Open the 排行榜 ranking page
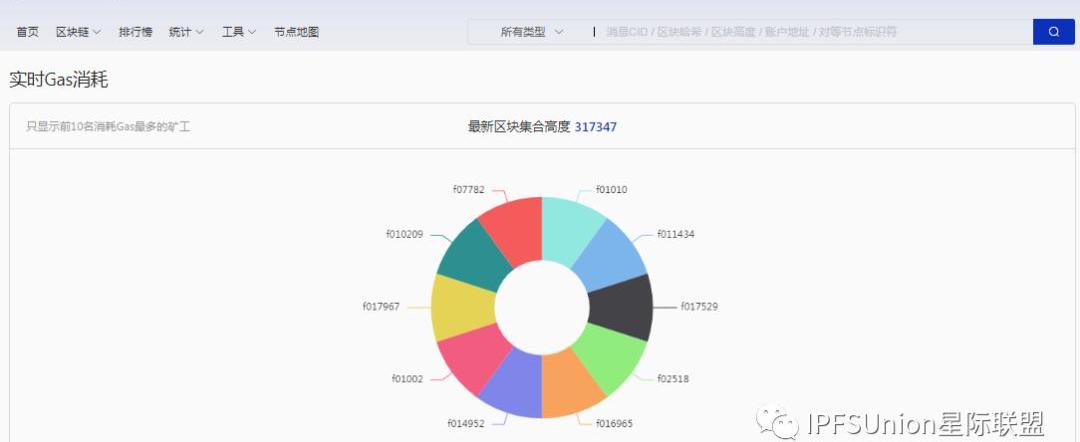Screen dimensions: 1080x442 pyautogui.click(x=135, y=32)
